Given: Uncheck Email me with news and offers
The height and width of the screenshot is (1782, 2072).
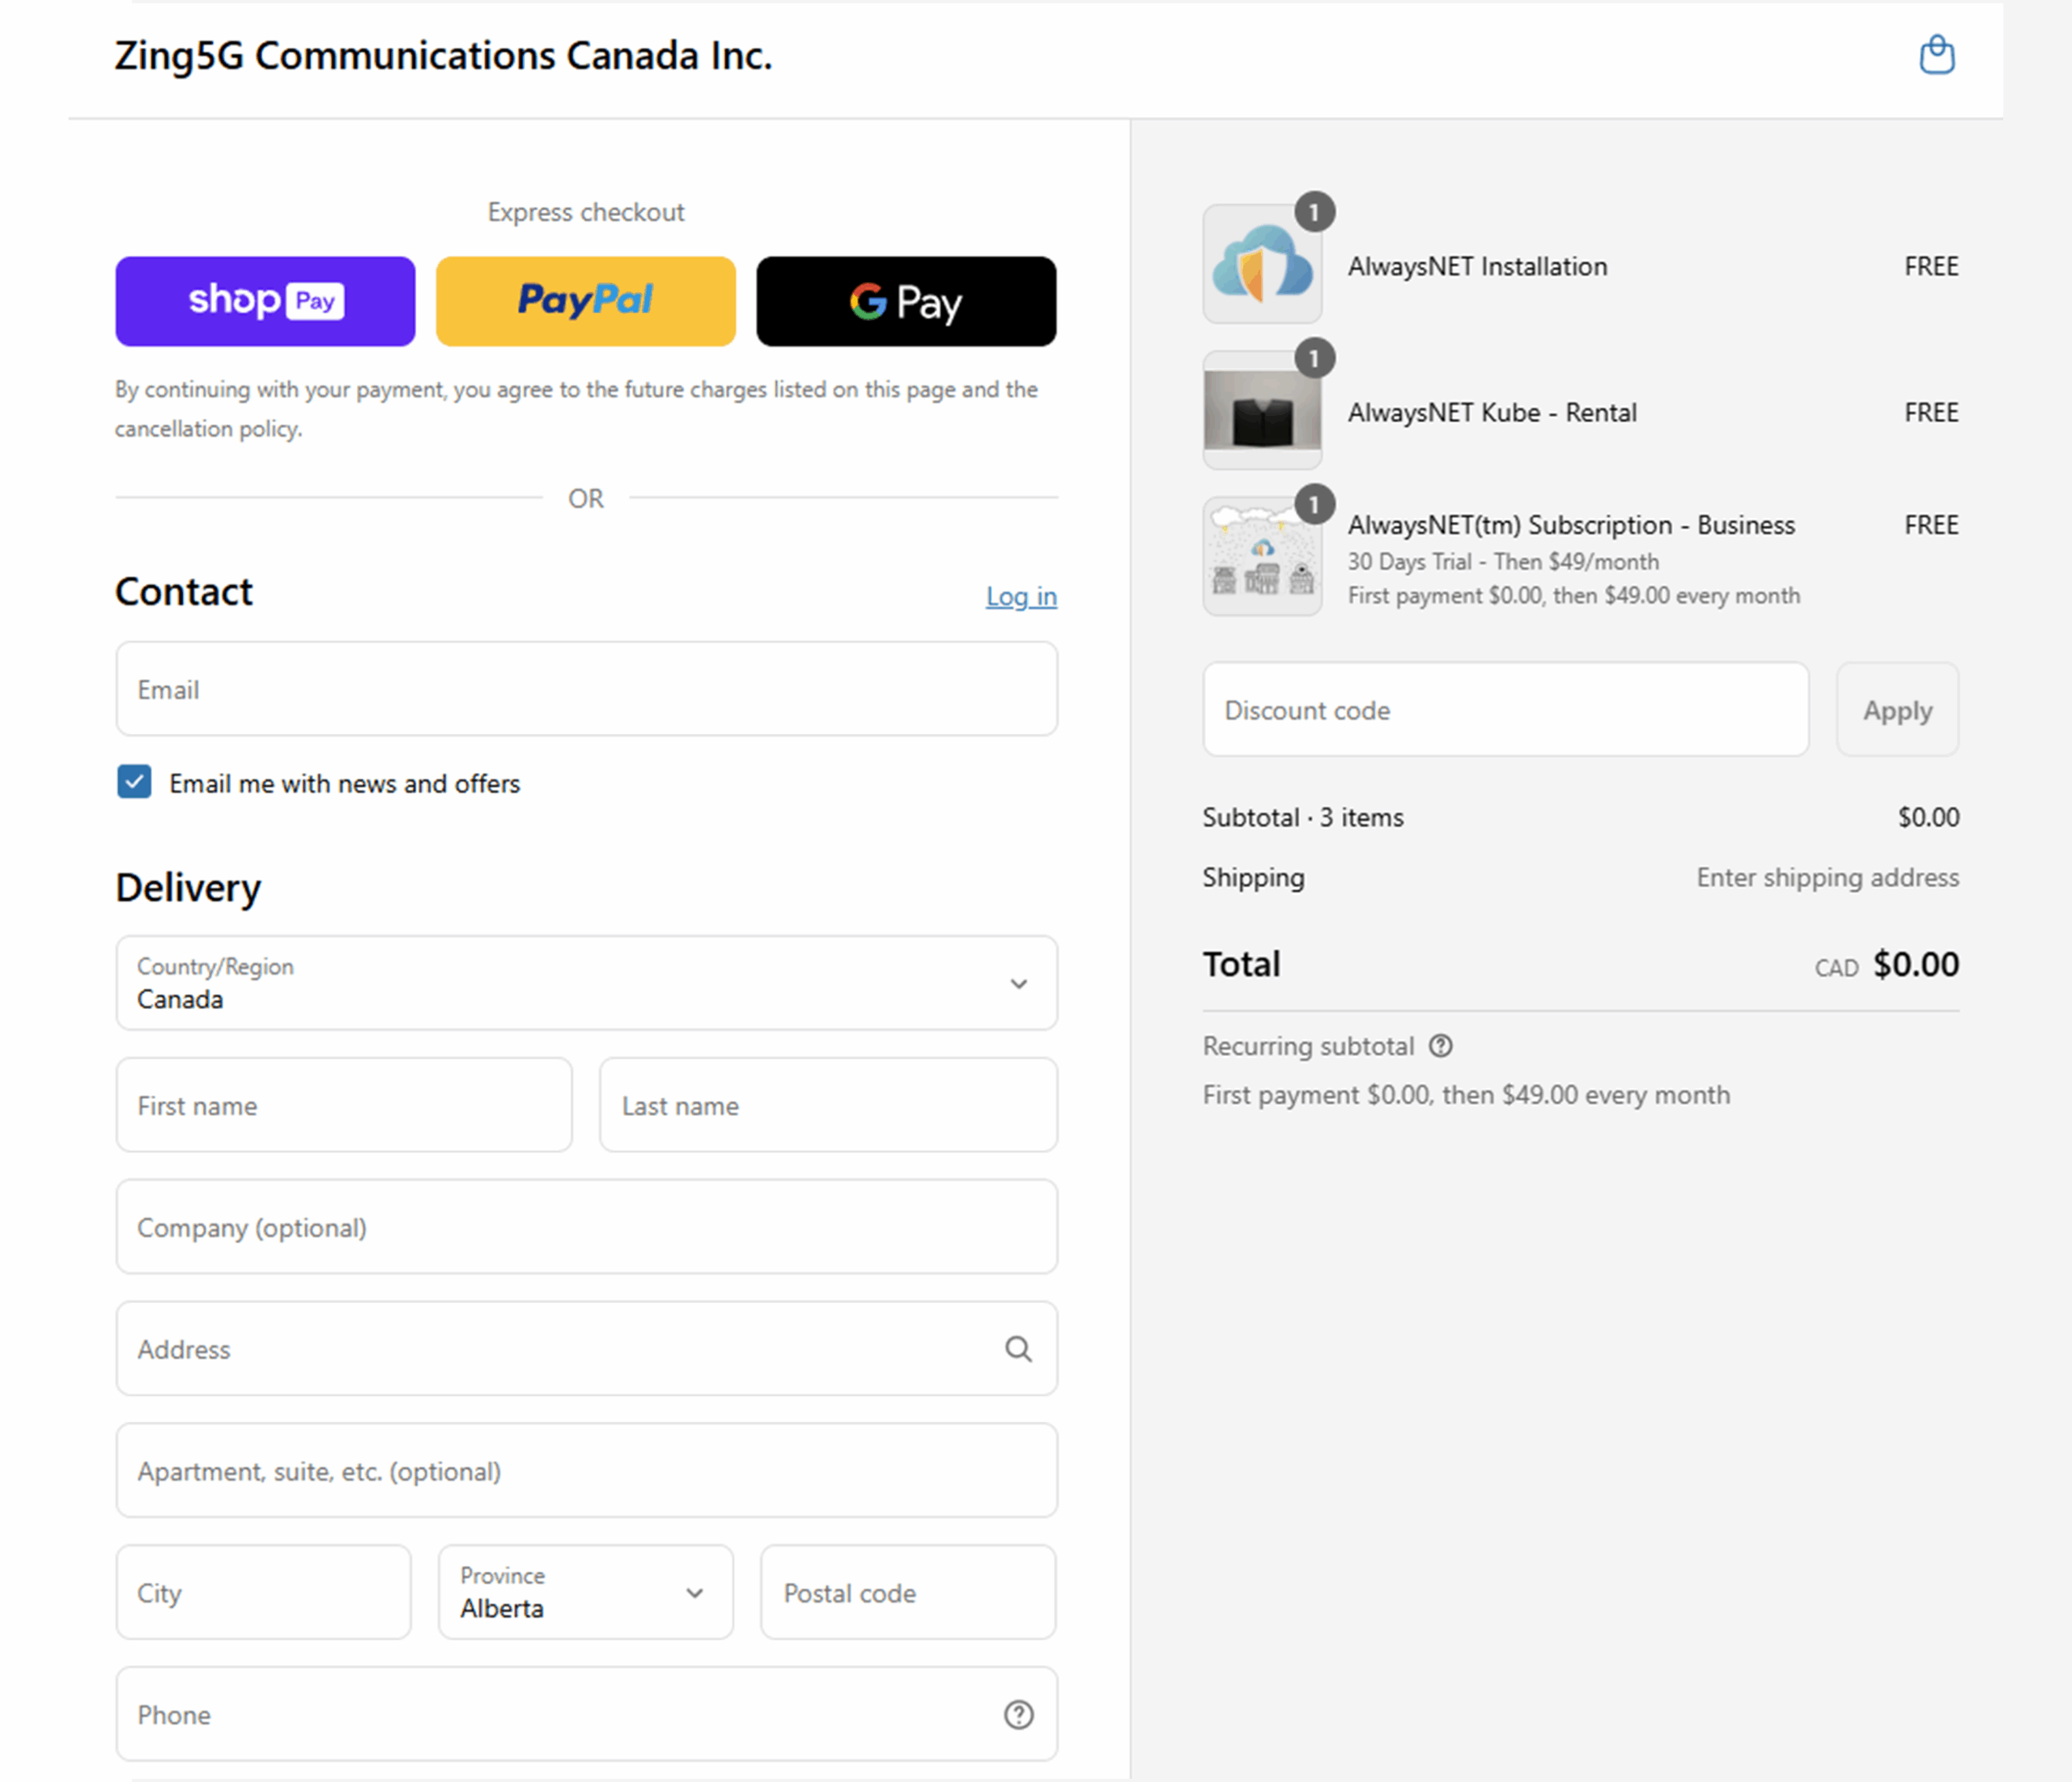Looking at the screenshot, I should tap(135, 782).
